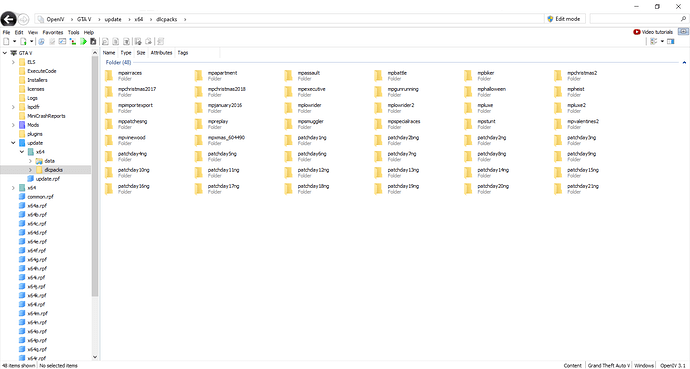Sort by the Name column header
This screenshot has height=369, width=690.
point(109,53)
